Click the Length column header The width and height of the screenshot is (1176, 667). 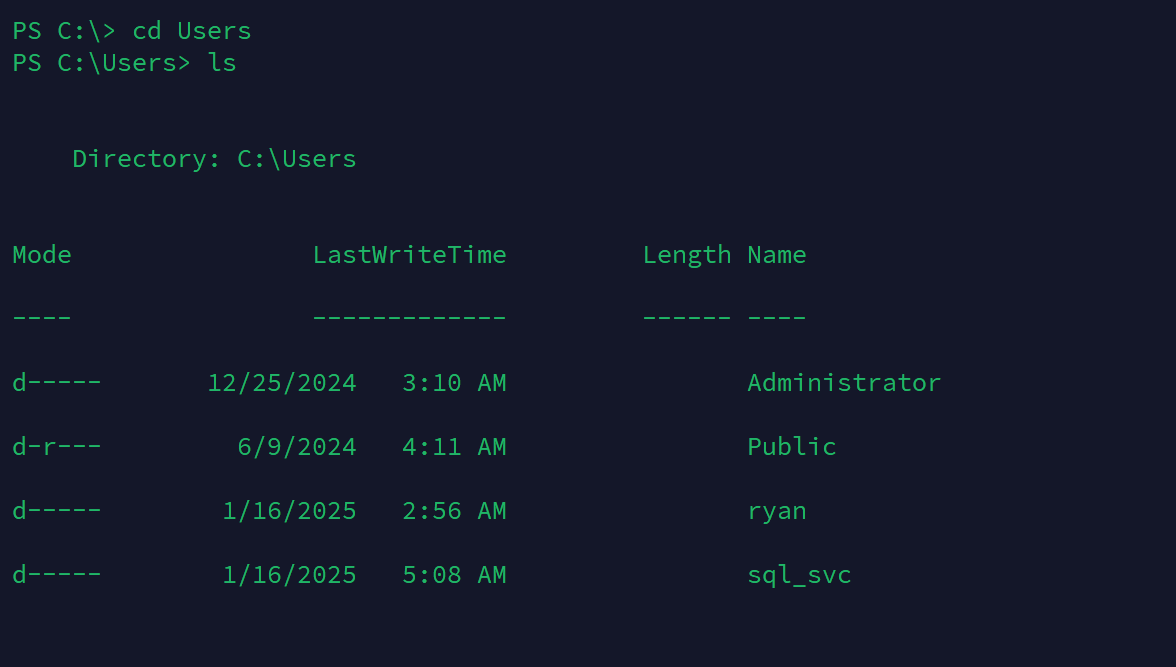pyautogui.click(x=687, y=255)
